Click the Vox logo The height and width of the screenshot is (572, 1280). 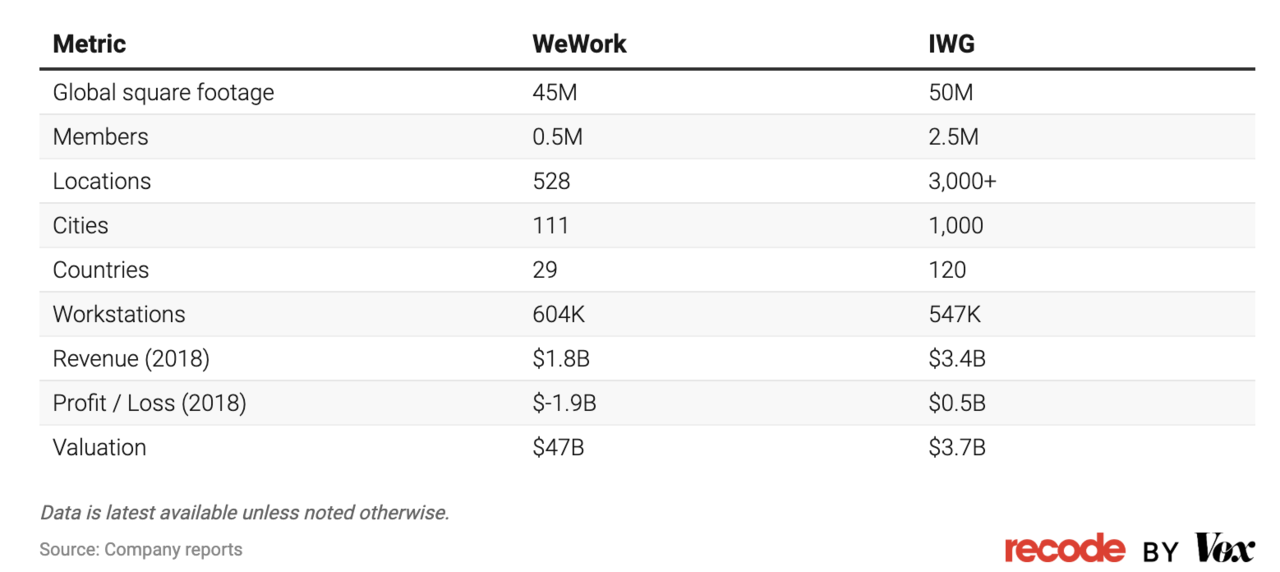point(1225,548)
